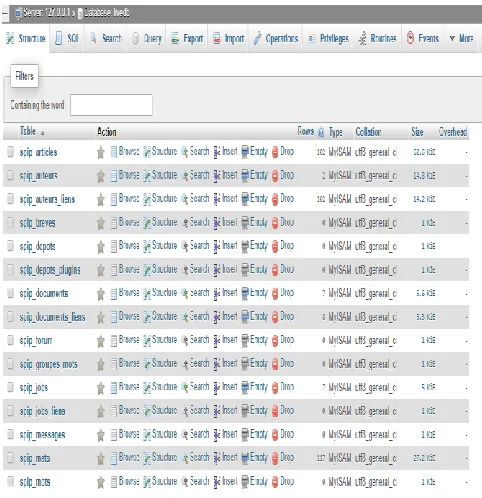Open the spip_jobs_liens table link
Viewport: 482px width, 498px height.
point(42,411)
